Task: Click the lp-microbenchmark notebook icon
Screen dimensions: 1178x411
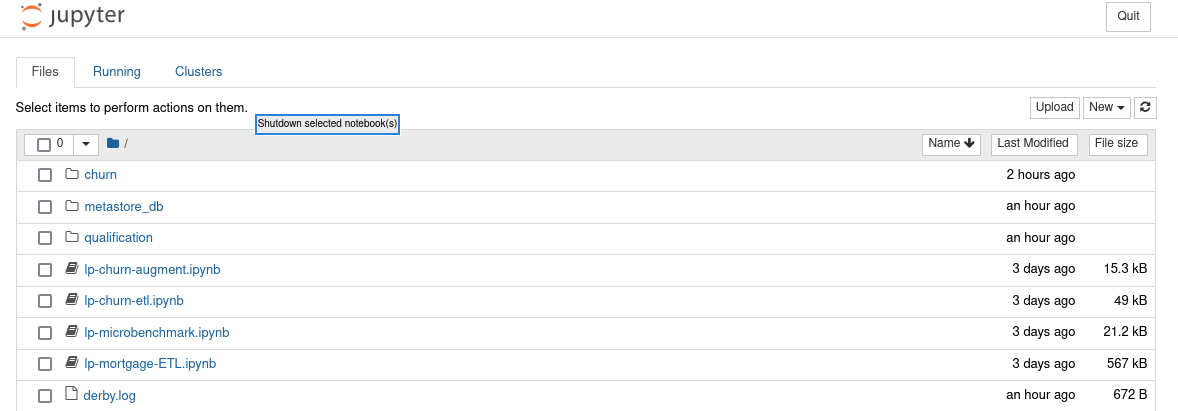Action: (x=71, y=332)
